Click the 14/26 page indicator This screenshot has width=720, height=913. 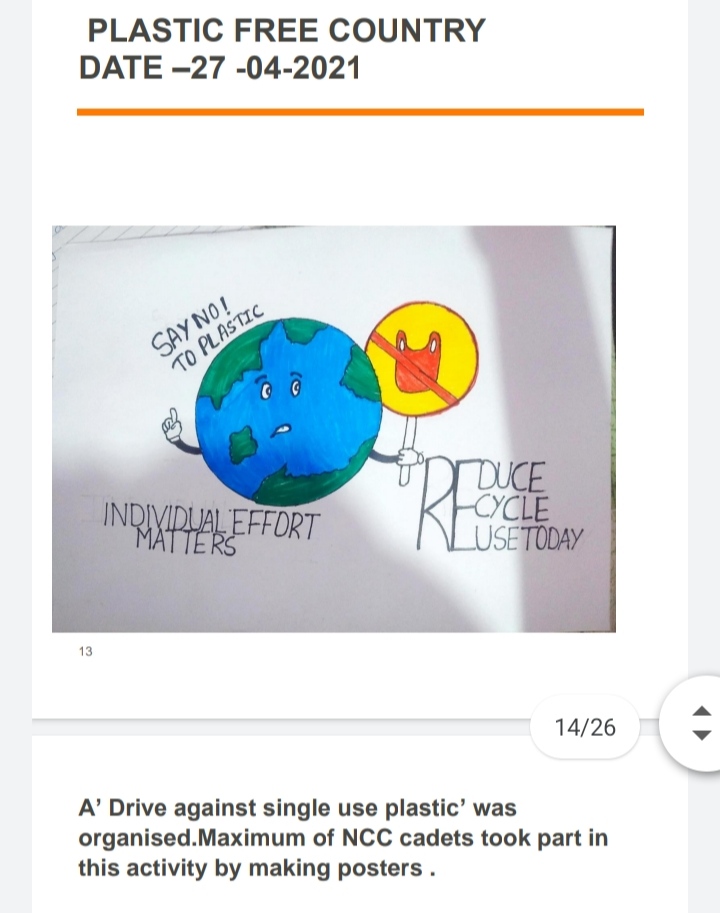585,727
